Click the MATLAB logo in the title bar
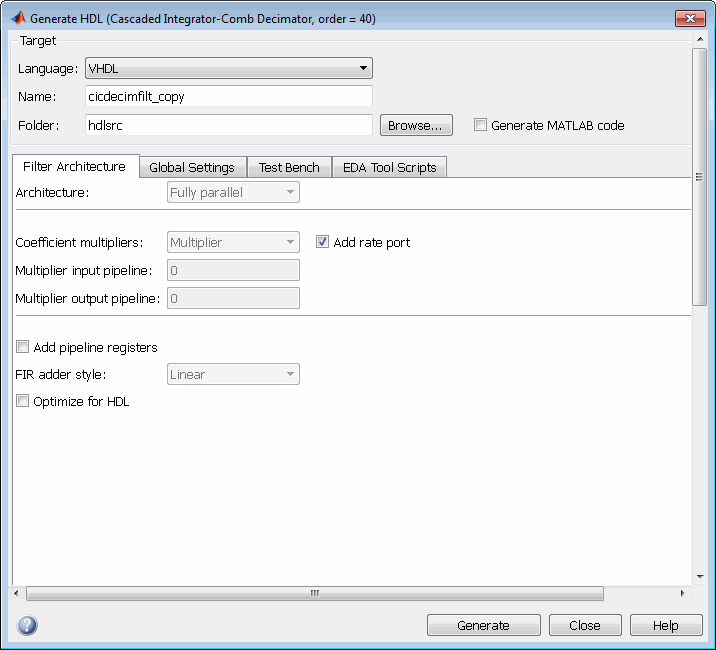The width and height of the screenshot is (716, 650). 18,18
